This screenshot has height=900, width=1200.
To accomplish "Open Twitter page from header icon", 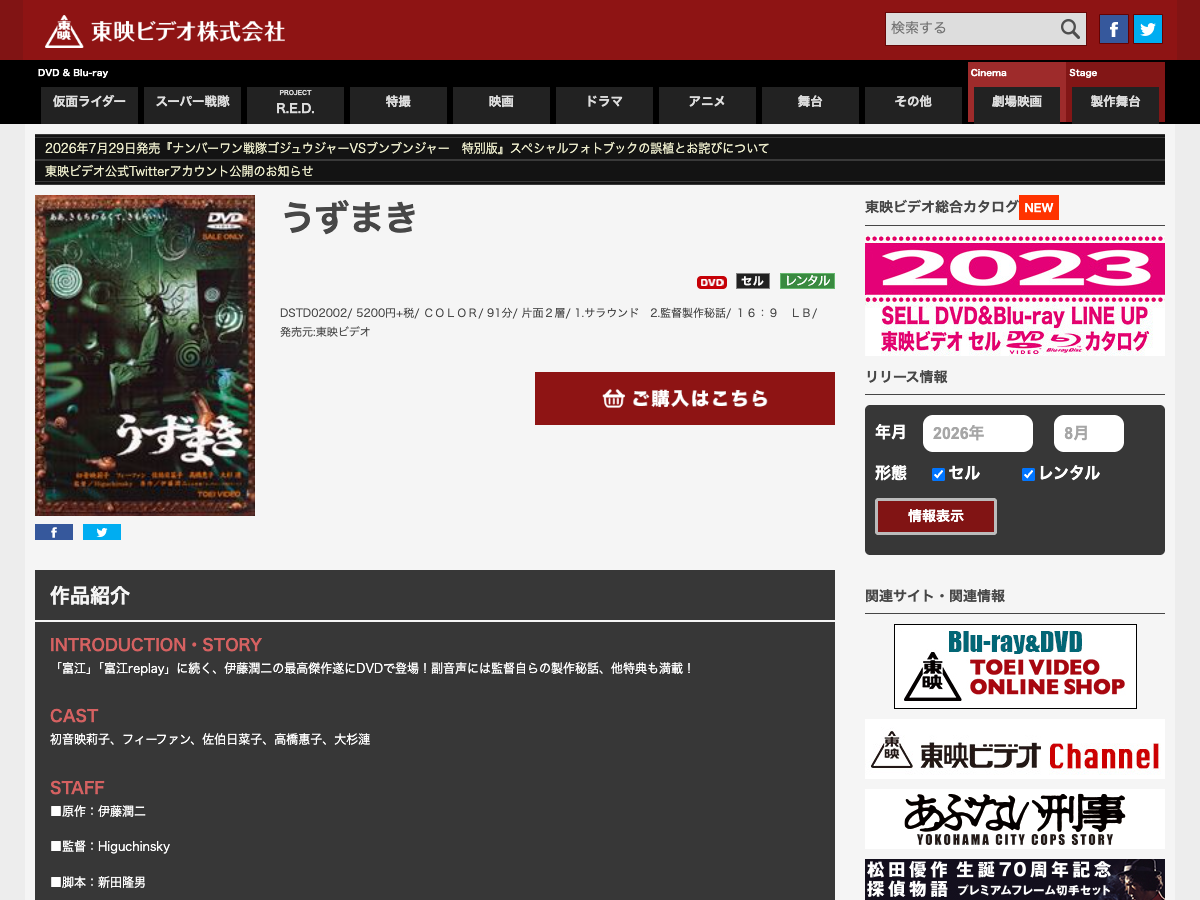I will click(1148, 29).
